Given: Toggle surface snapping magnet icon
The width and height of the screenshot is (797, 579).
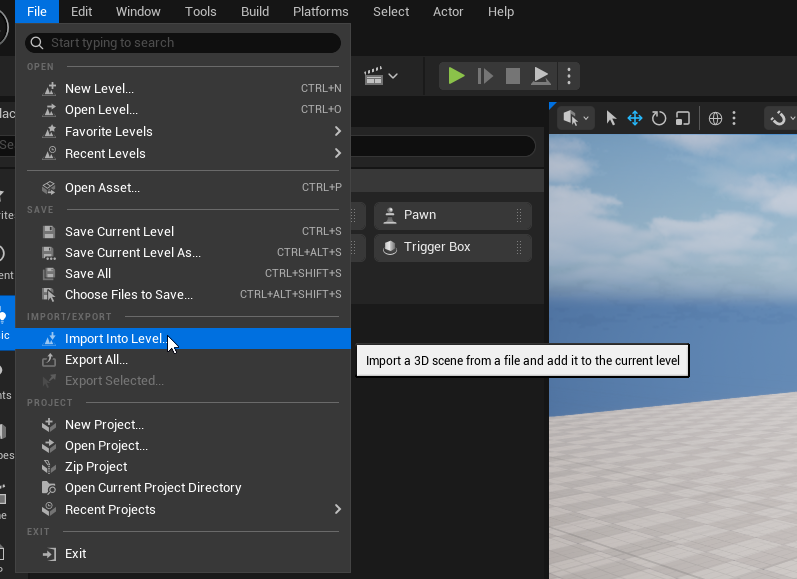Looking at the screenshot, I should click(x=780, y=118).
